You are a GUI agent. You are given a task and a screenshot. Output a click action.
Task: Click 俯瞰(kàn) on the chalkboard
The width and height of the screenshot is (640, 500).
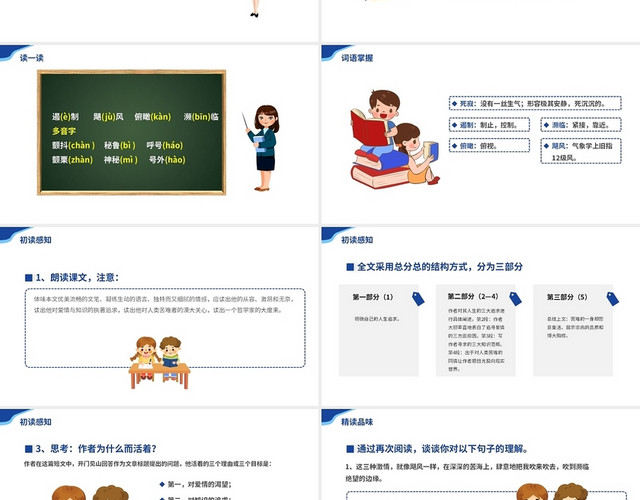coord(153,117)
